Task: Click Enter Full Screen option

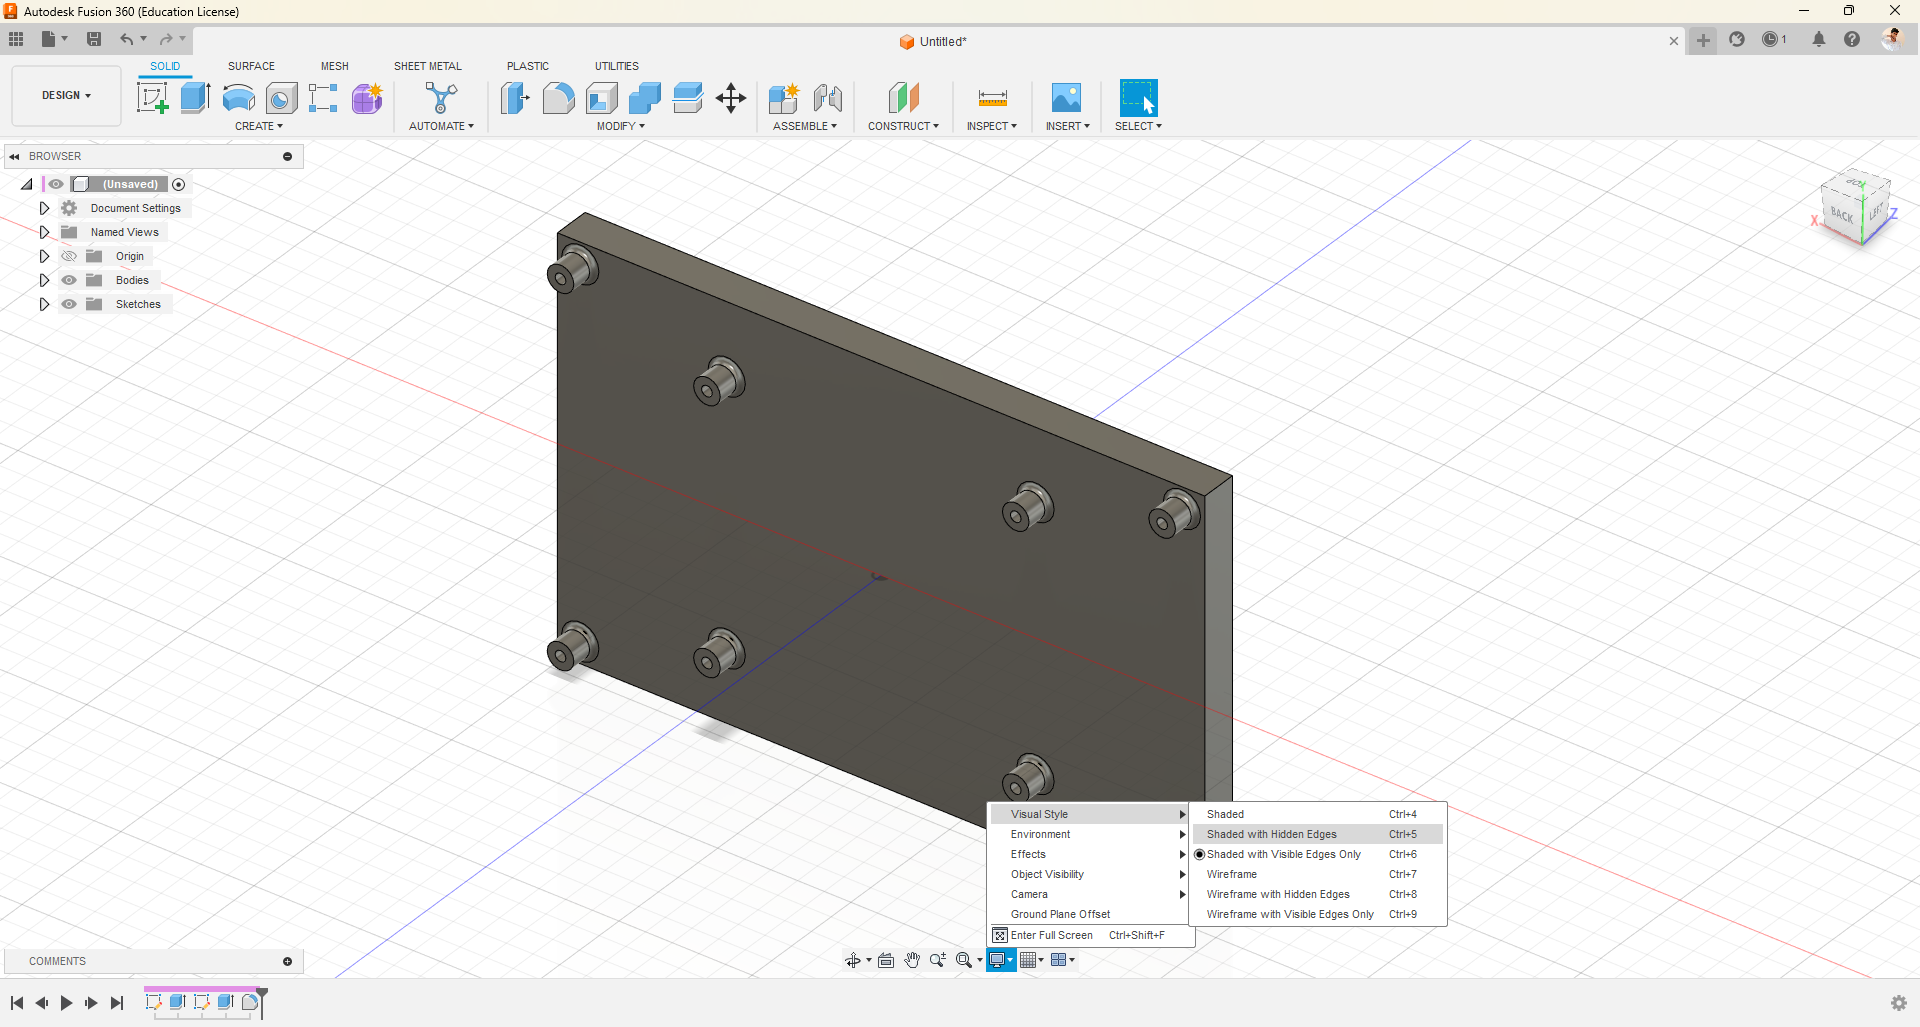Action: click(x=1051, y=935)
